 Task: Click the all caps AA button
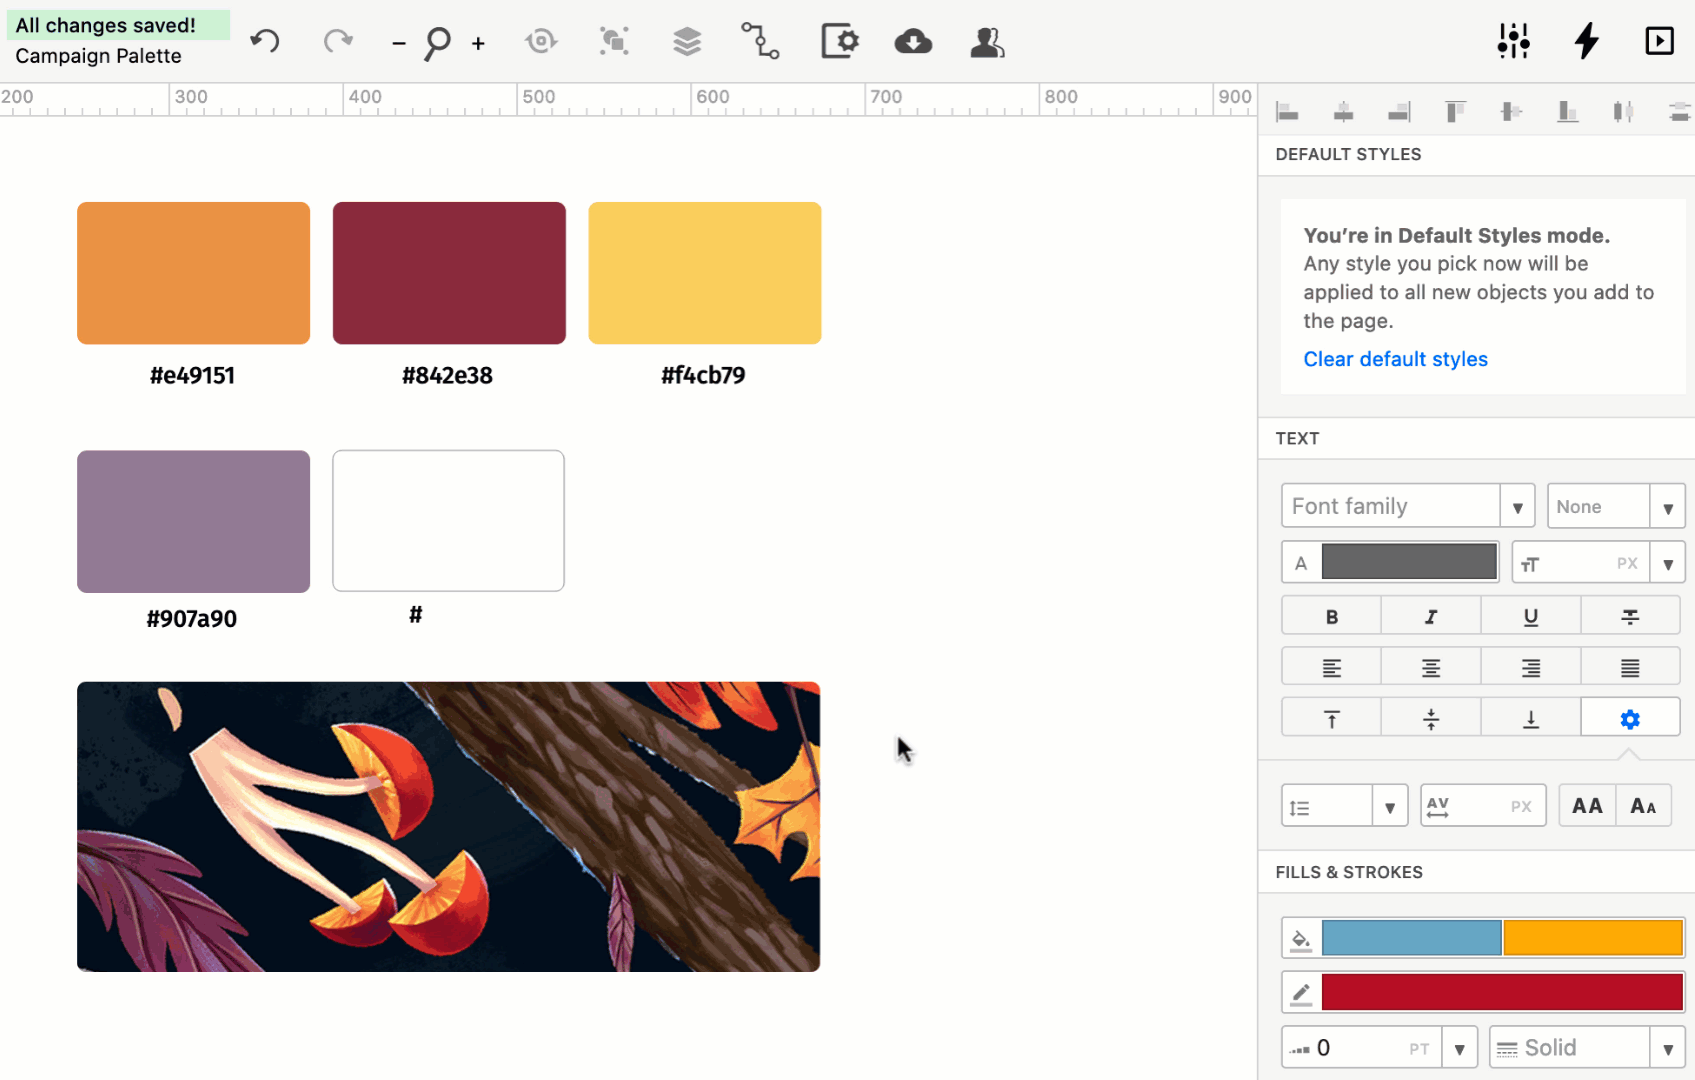(x=1587, y=806)
